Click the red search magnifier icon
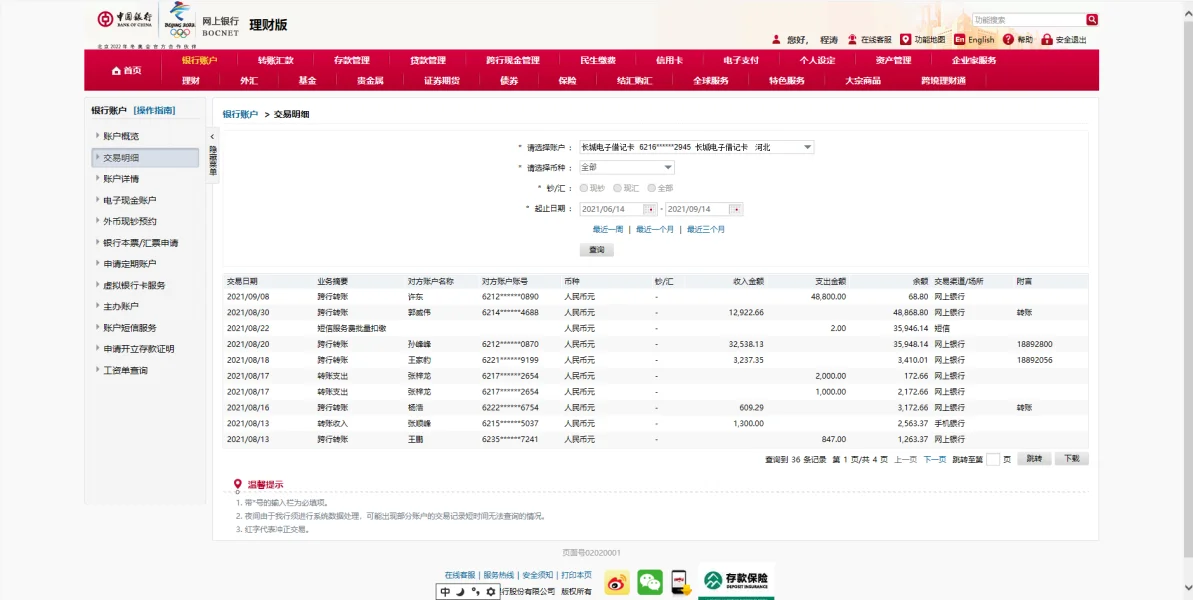The width and height of the screenshot is (1193, 600). point(1092,19)
